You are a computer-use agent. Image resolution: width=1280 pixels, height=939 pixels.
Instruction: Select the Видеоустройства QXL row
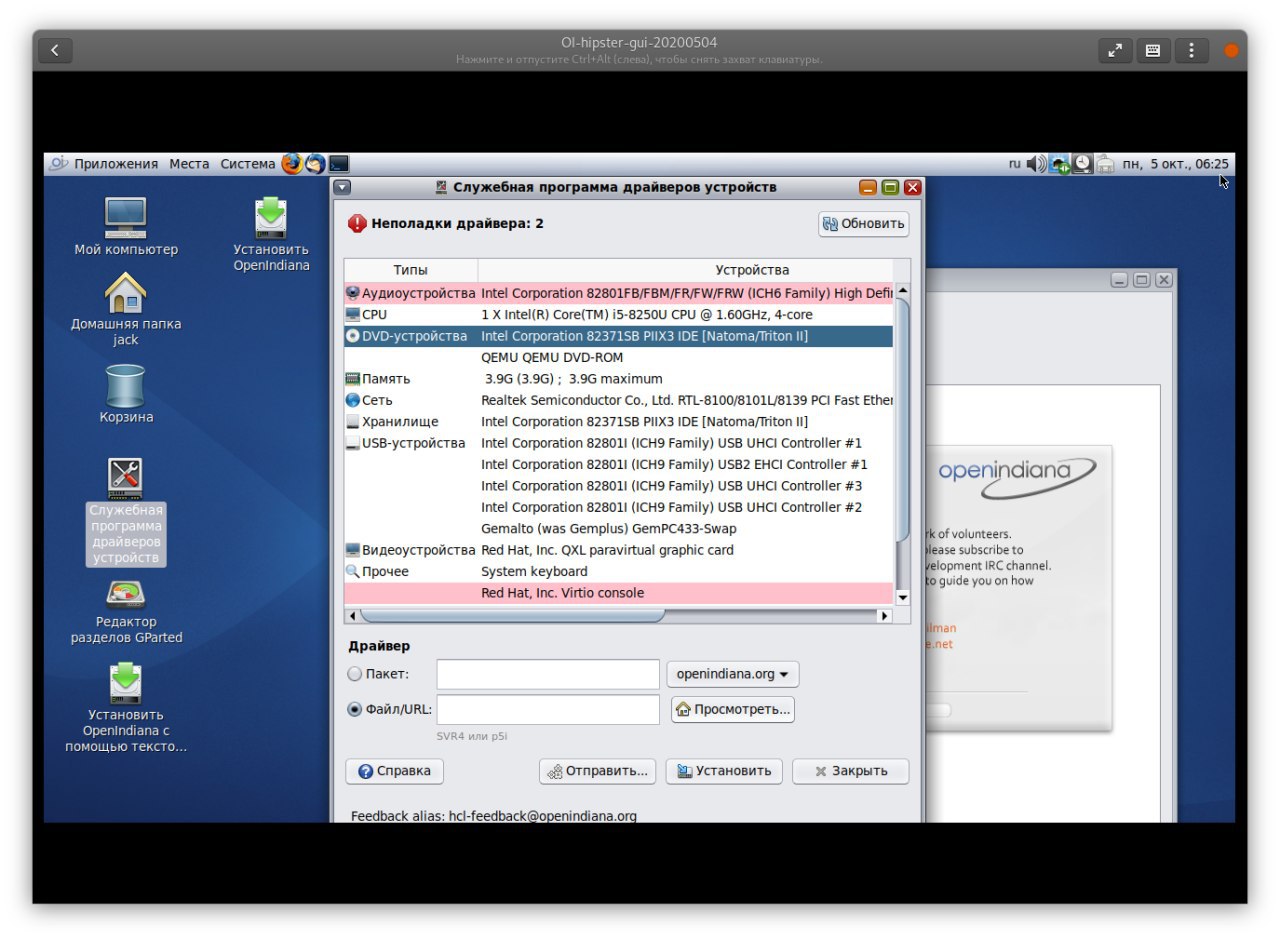coord(618,550)
